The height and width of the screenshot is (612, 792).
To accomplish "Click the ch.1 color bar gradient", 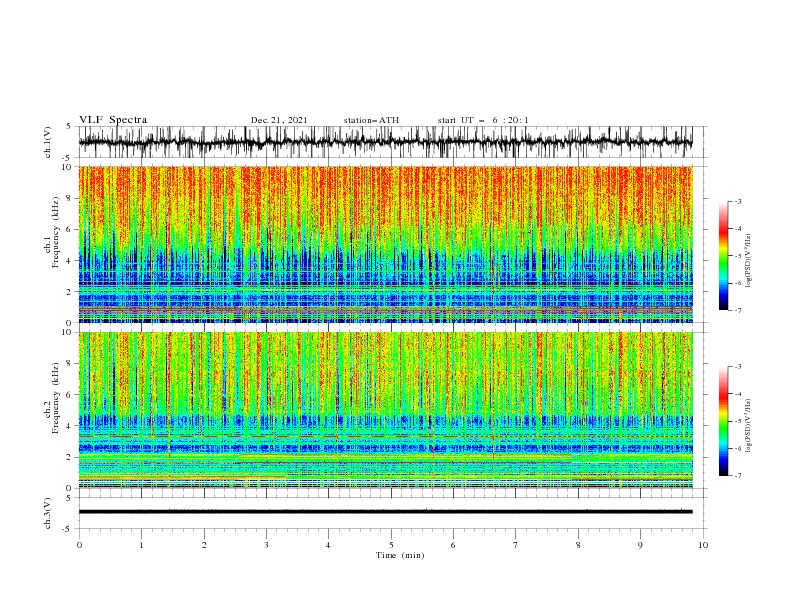I will pyautogui.click(x=723, y=256).
